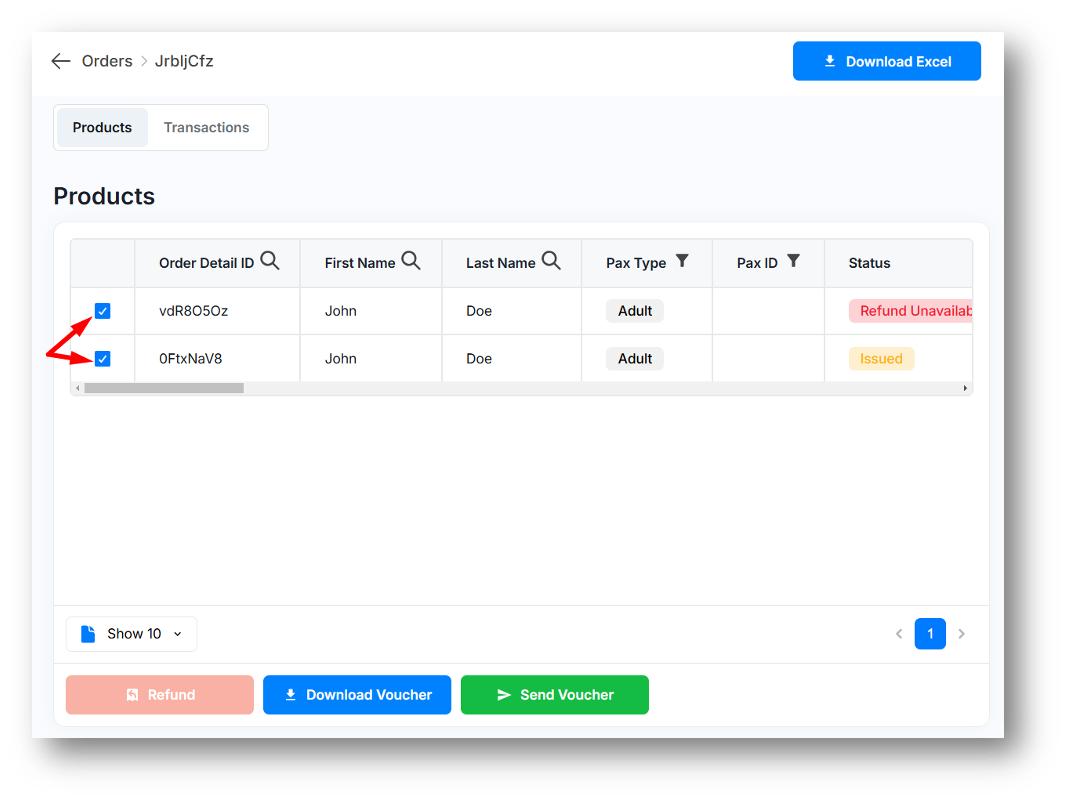Open the Pax Type filter funnel

(682, 261)
